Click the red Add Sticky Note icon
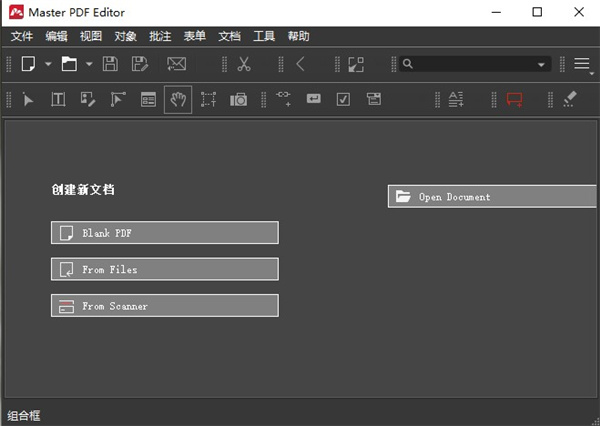This screenshot has height=426, width=600. tap(514, 100)
